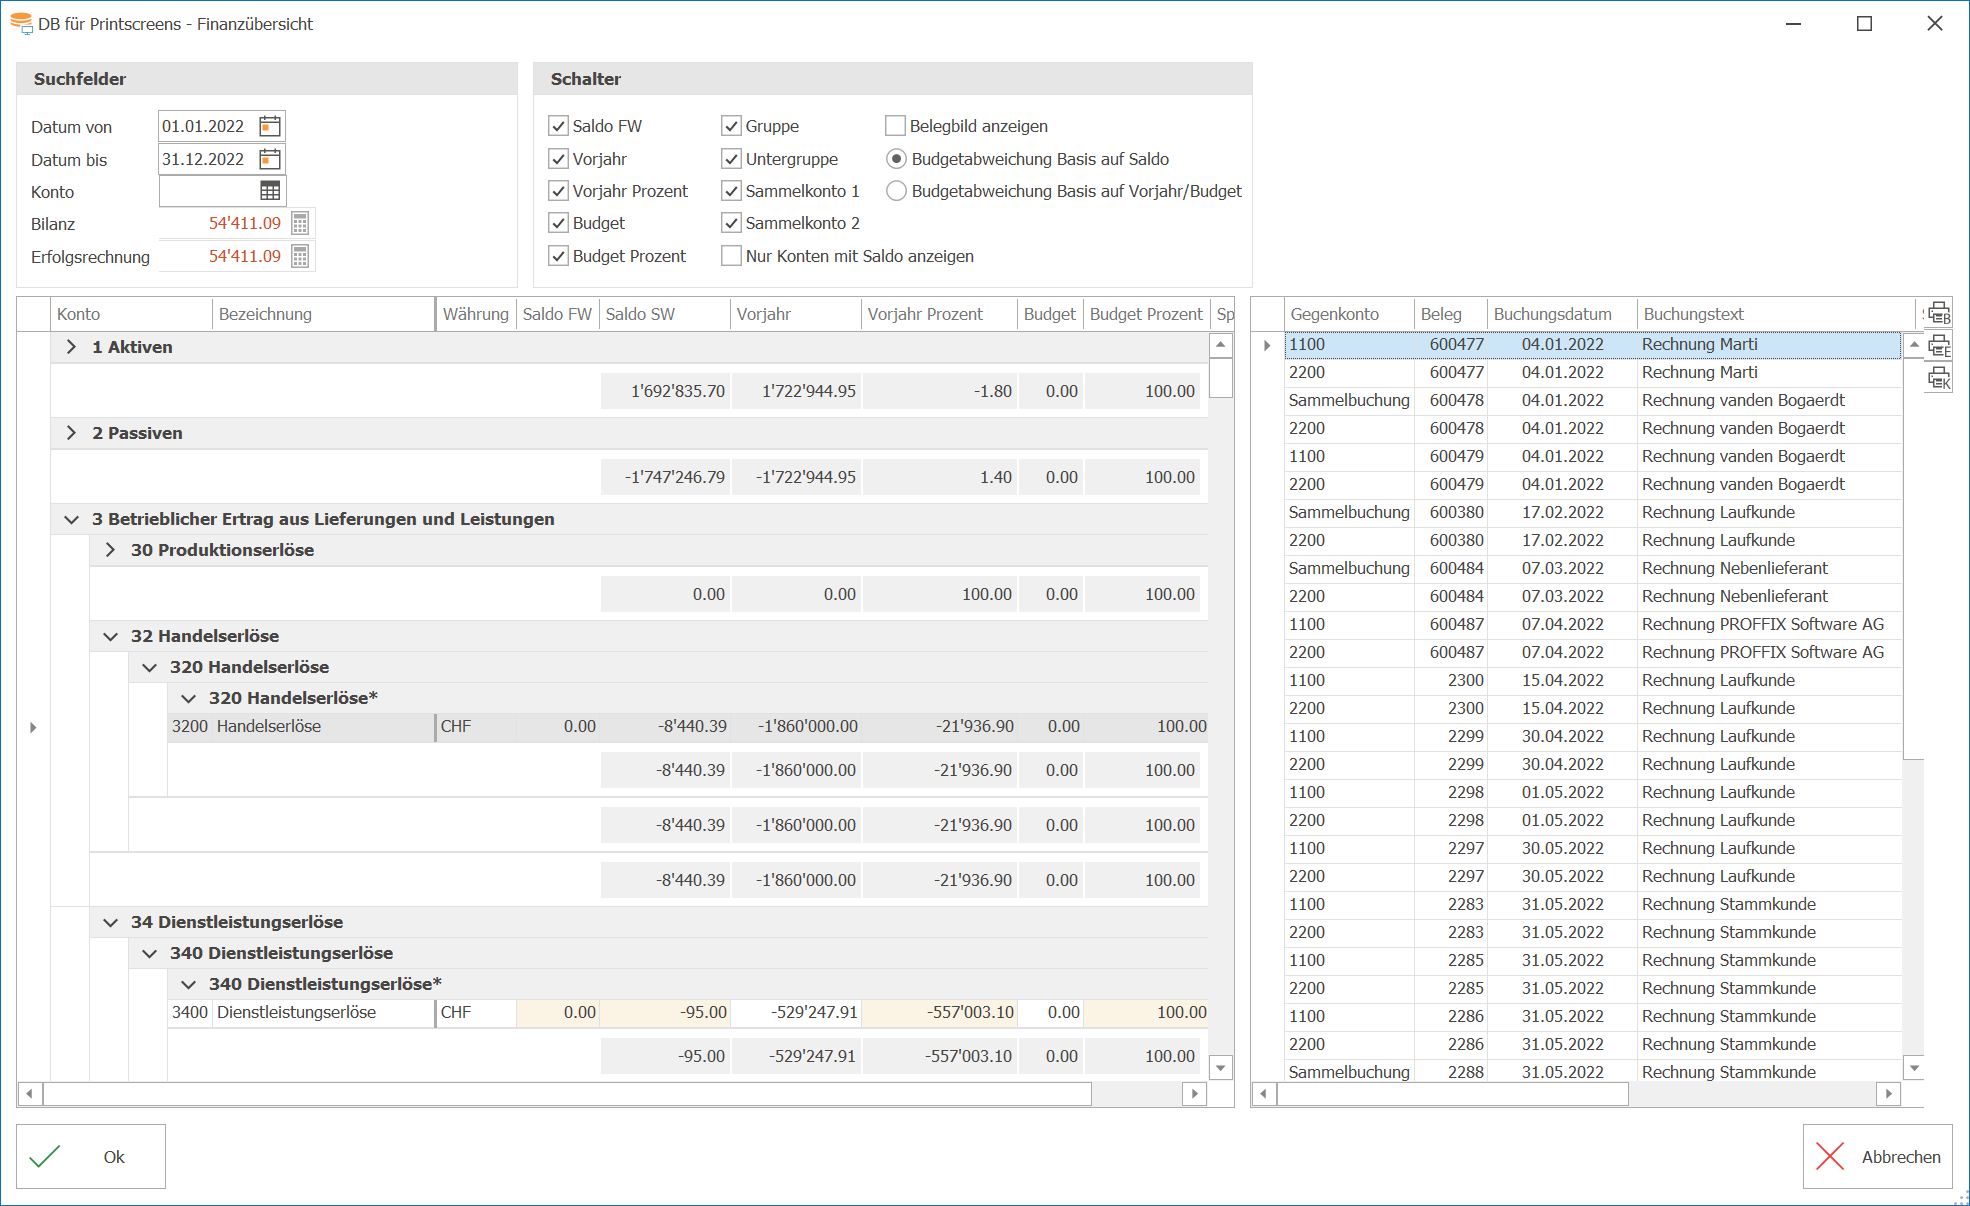Open calendar picker for Datum von
1970x1206 pixels.
tap(270, 126)
